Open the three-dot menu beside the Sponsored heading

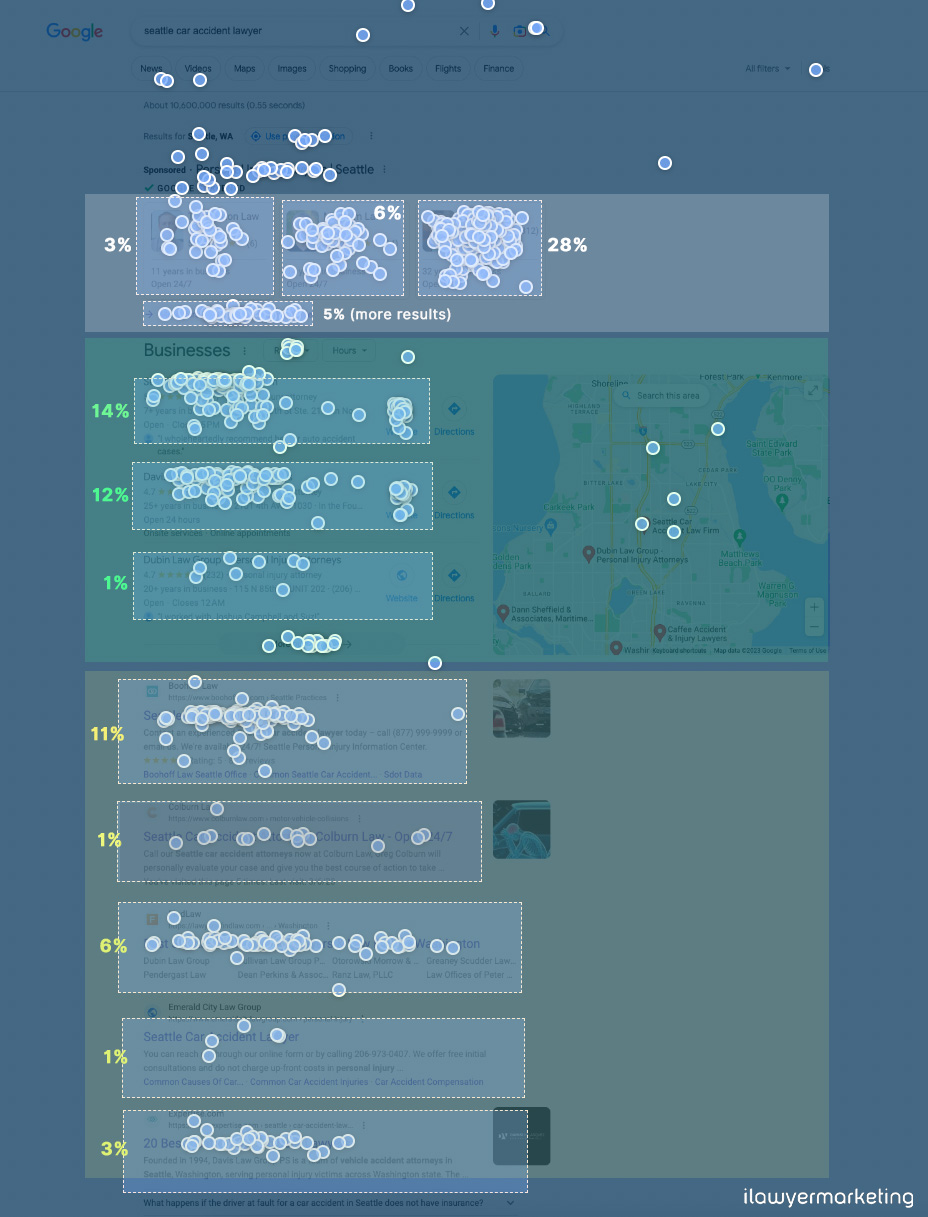pyautogui.click(x=384, y=170)
